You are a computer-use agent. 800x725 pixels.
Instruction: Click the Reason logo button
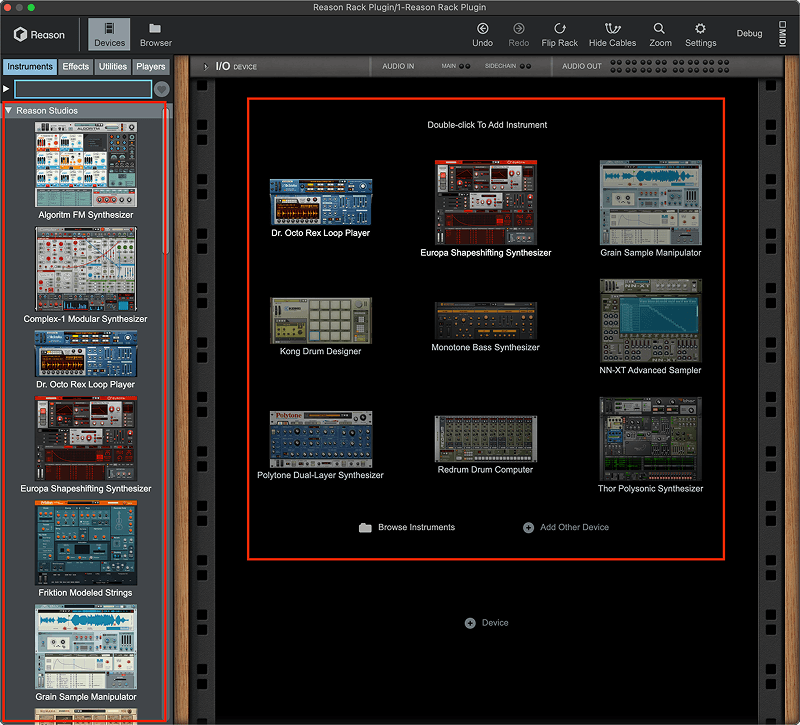click(39, 35)
